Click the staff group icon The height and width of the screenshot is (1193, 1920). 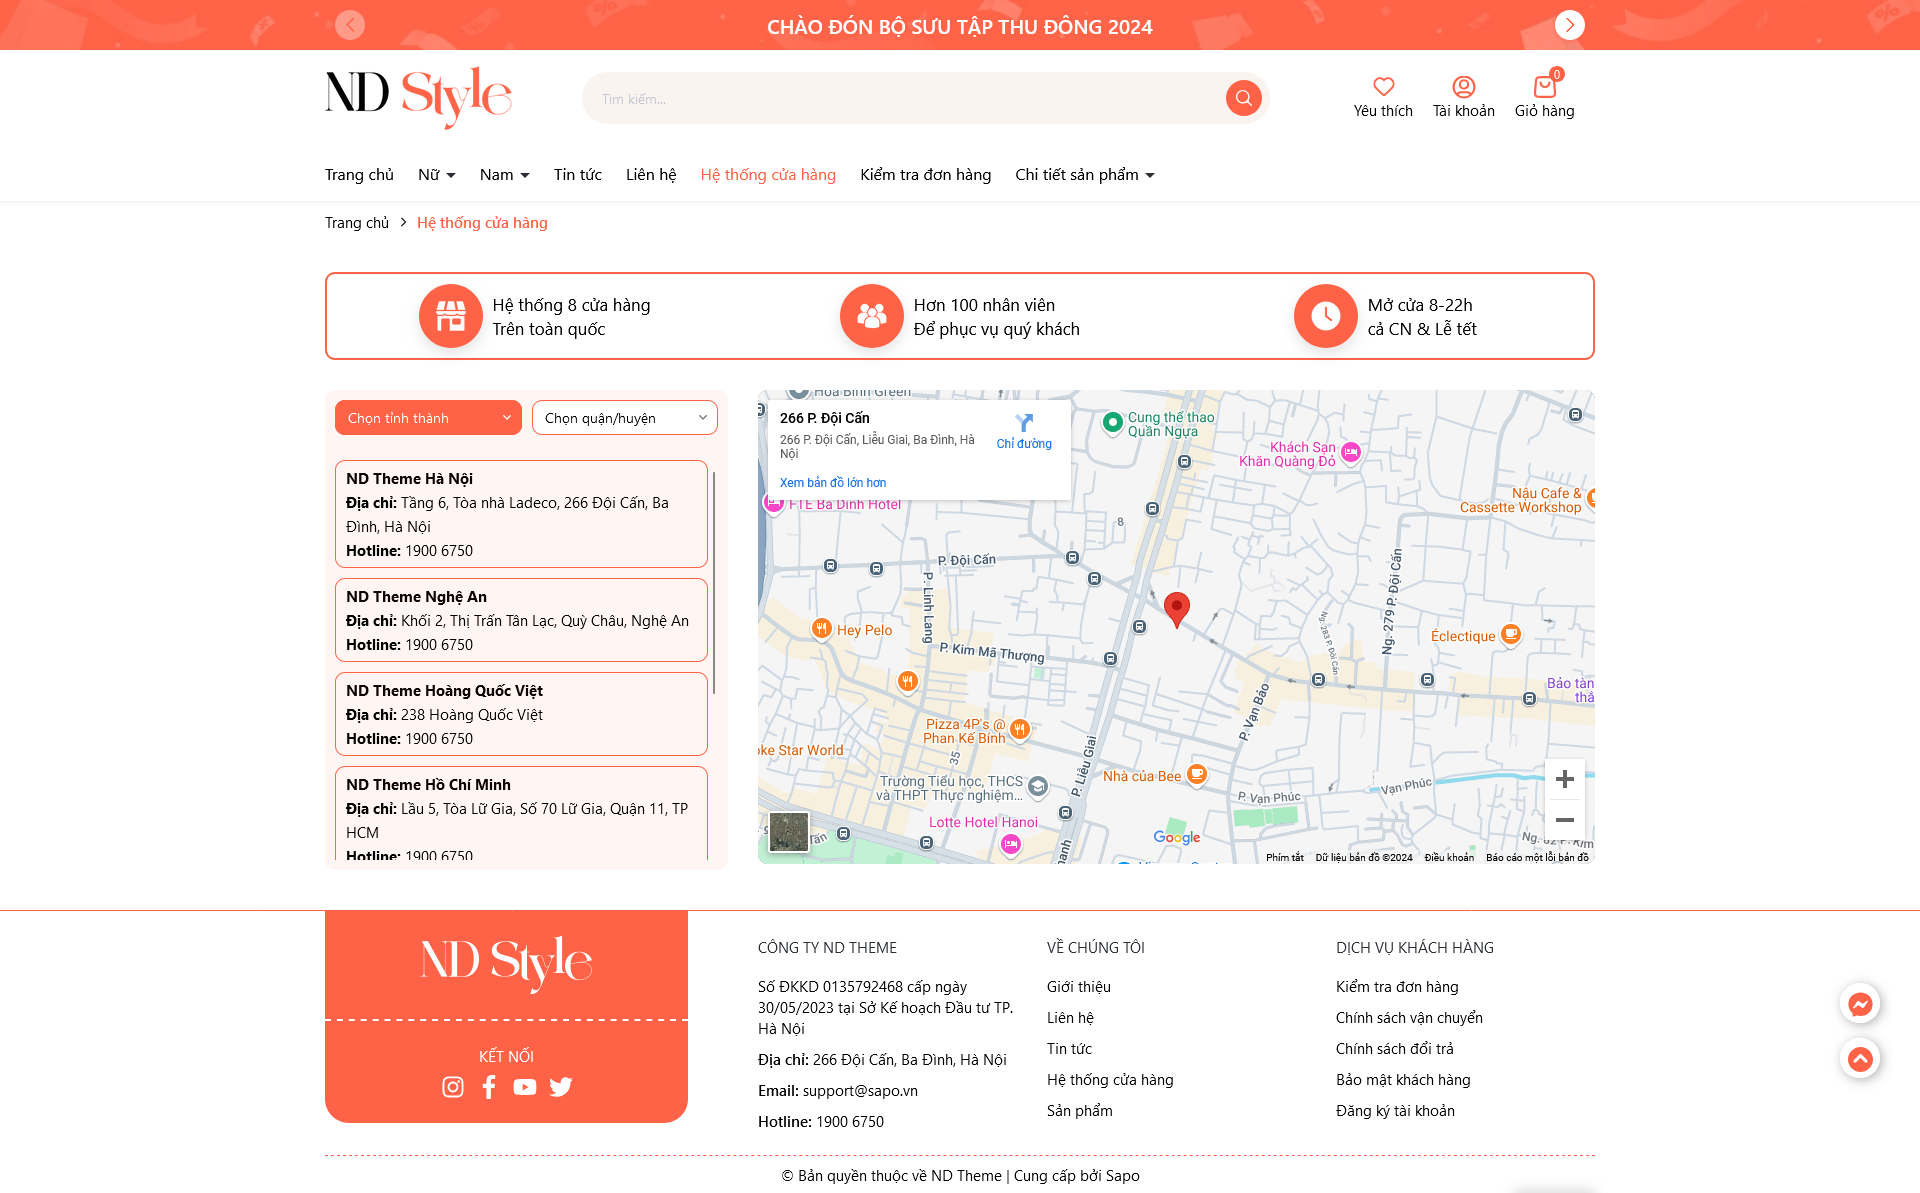(872, 316)
